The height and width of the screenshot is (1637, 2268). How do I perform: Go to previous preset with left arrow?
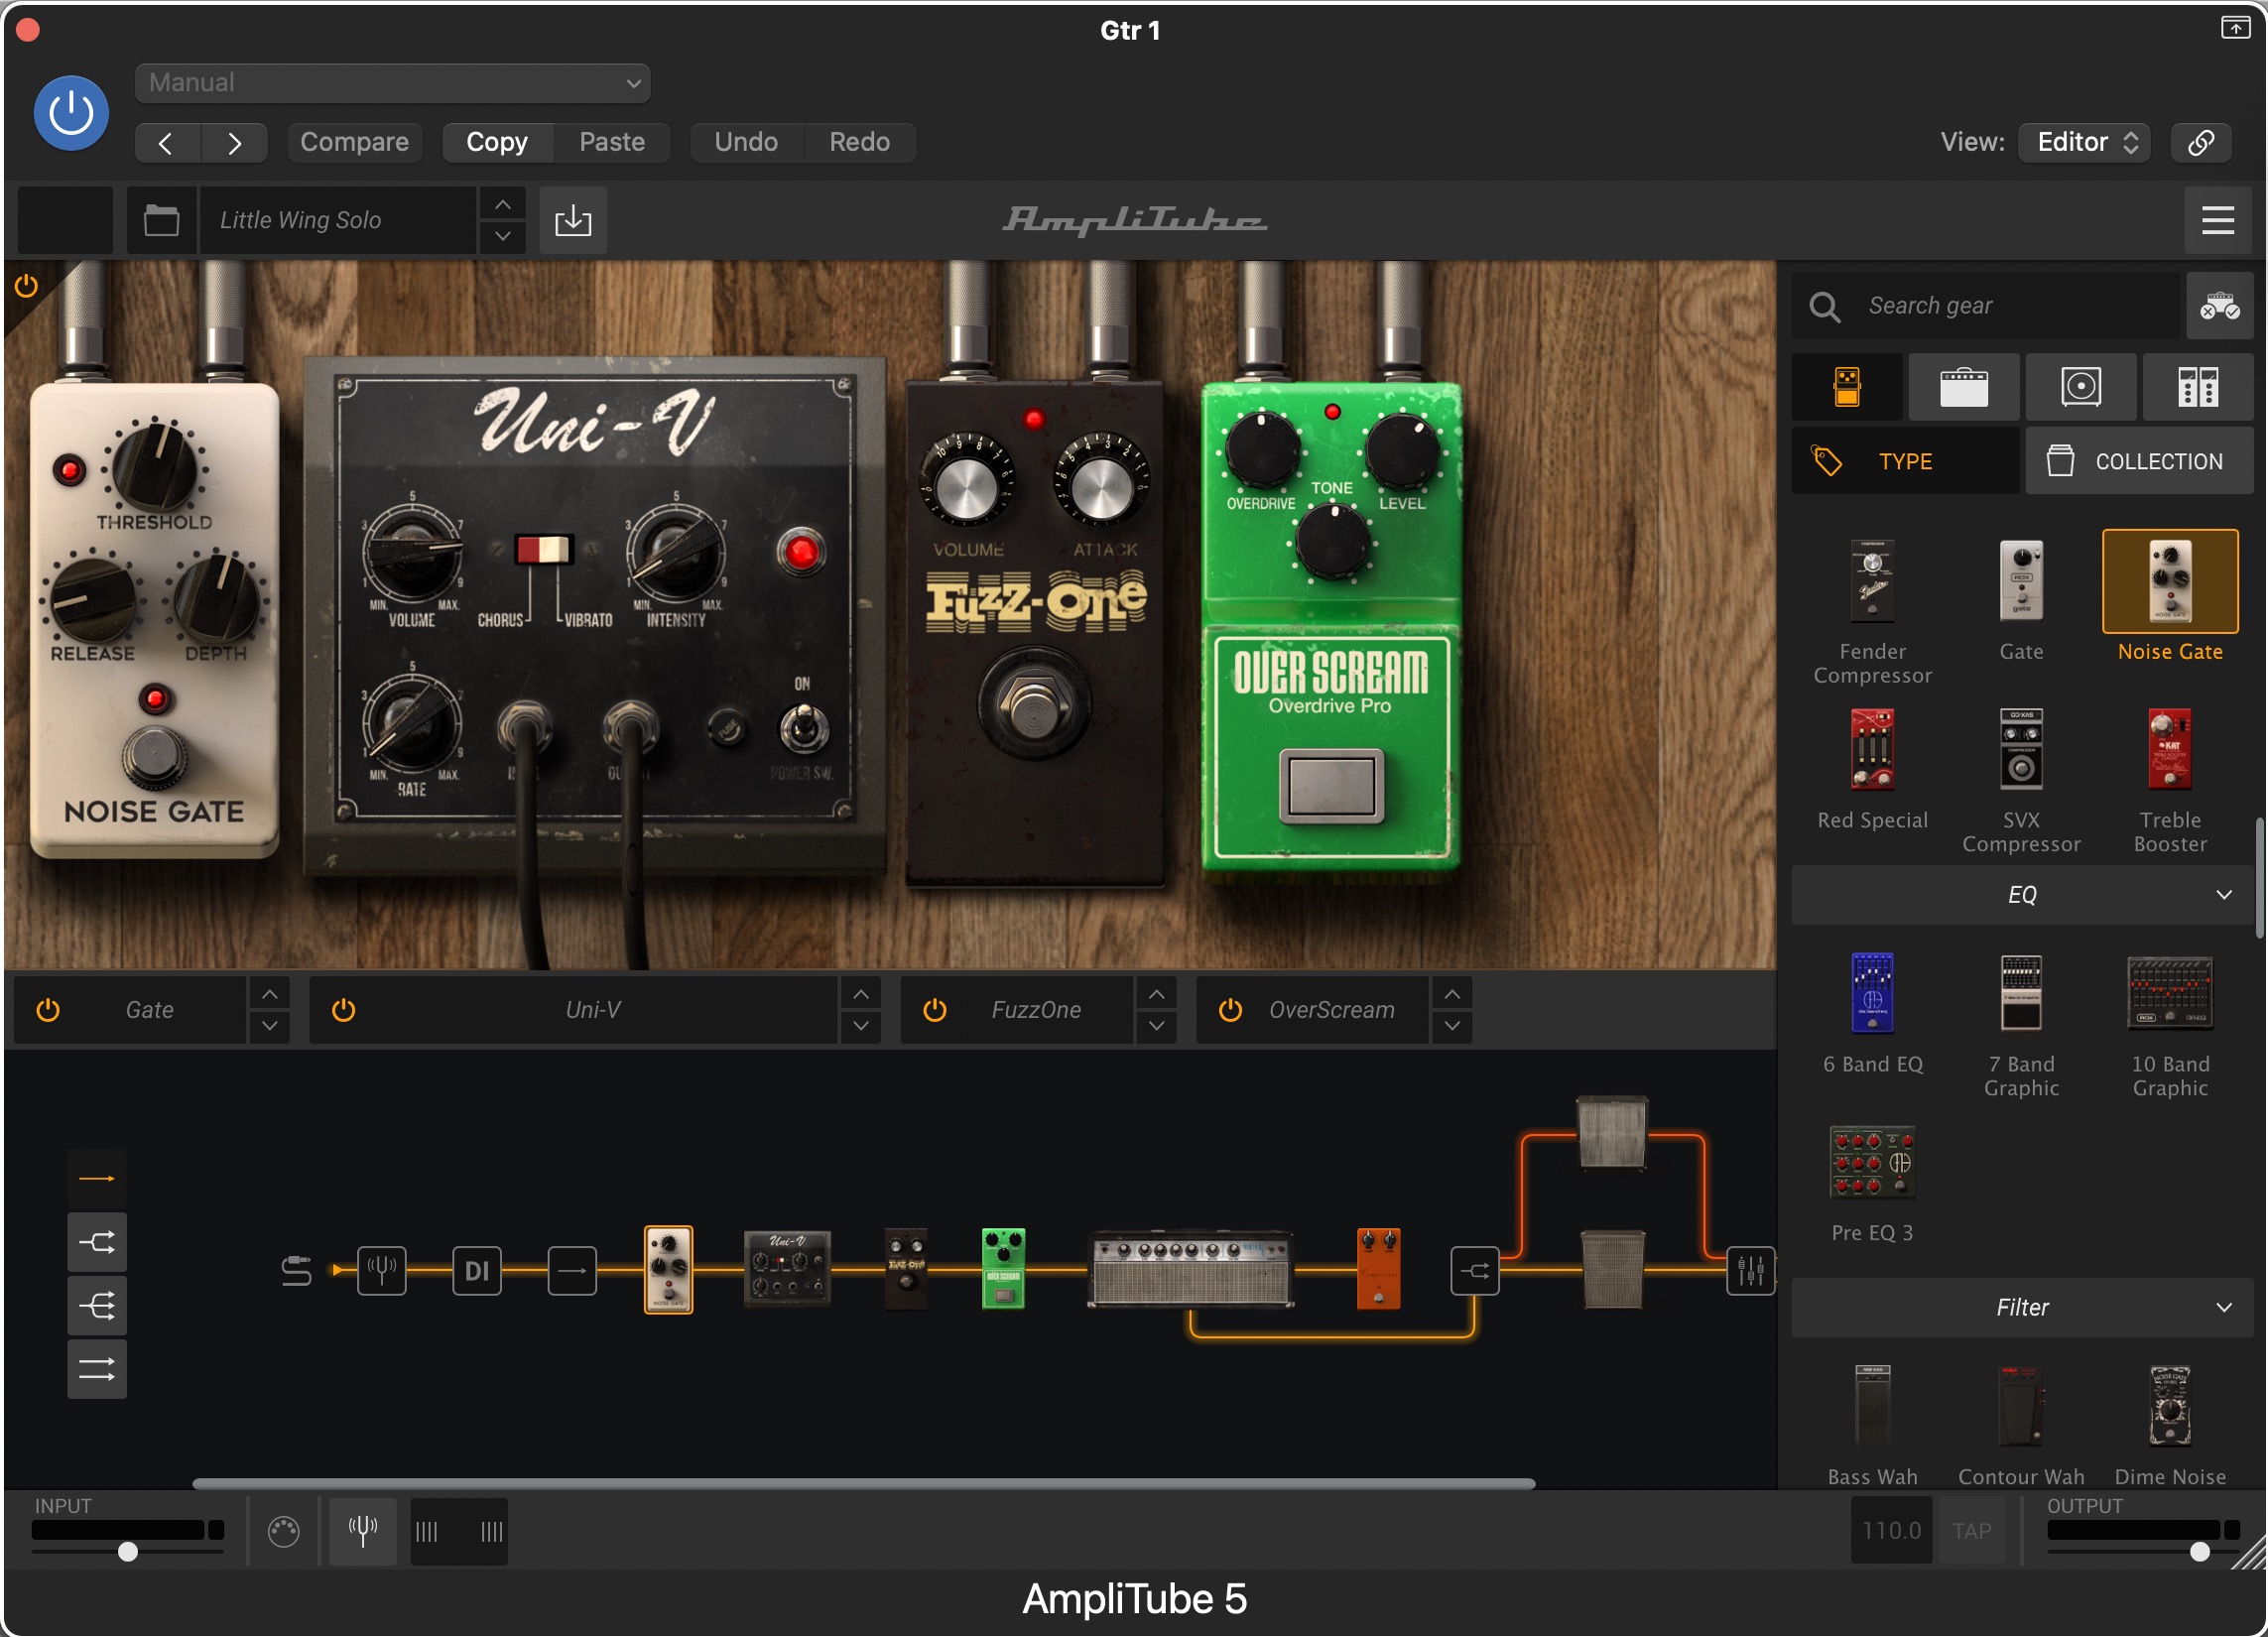[167, 143]
